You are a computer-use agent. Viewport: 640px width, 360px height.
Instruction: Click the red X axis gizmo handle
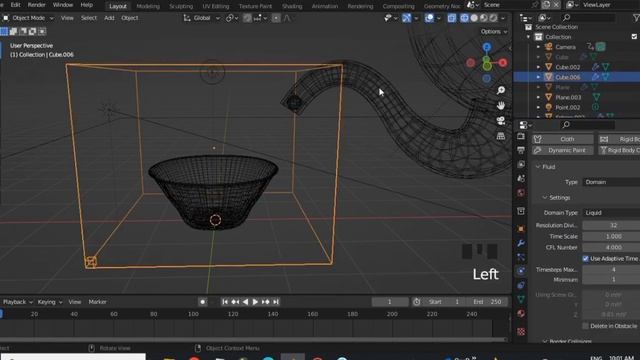503,62
